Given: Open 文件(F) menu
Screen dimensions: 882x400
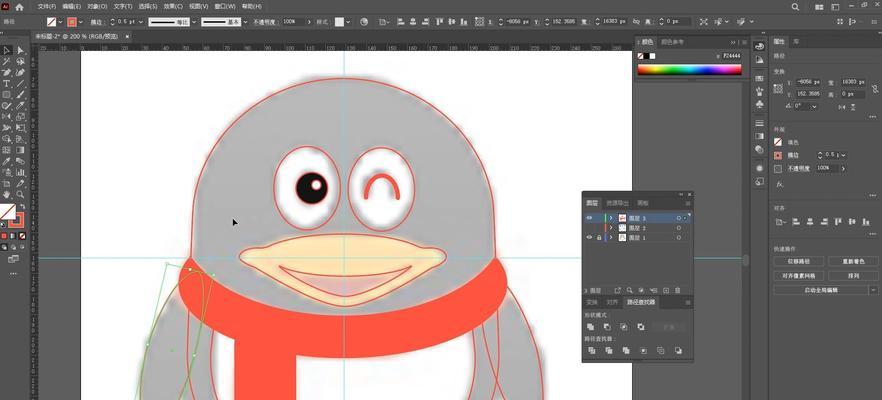Looking at the screenshot, I should coord(47,7).
